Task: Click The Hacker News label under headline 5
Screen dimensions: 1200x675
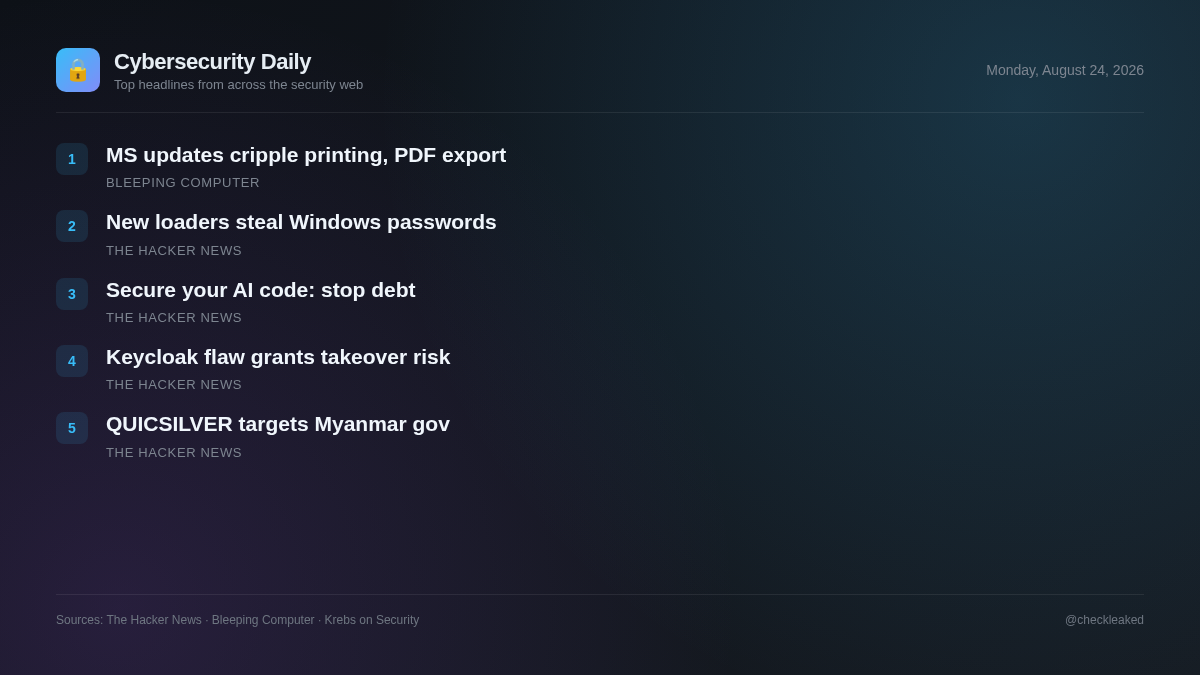Action: (x=174, y=453)
